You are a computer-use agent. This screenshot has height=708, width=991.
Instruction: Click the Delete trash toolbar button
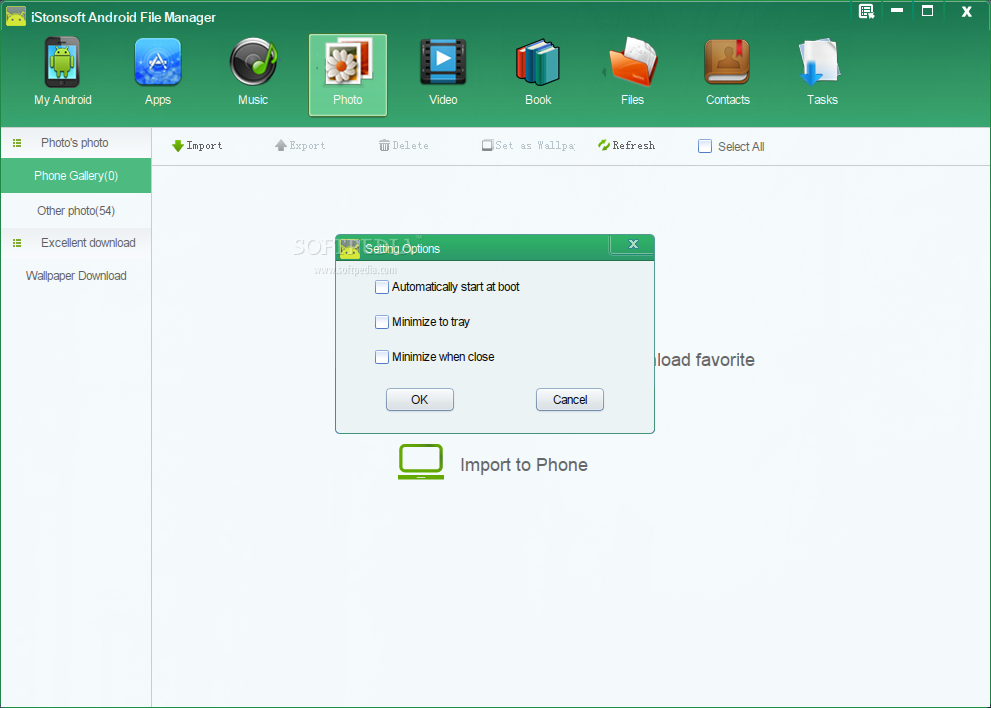pos(404,145)
